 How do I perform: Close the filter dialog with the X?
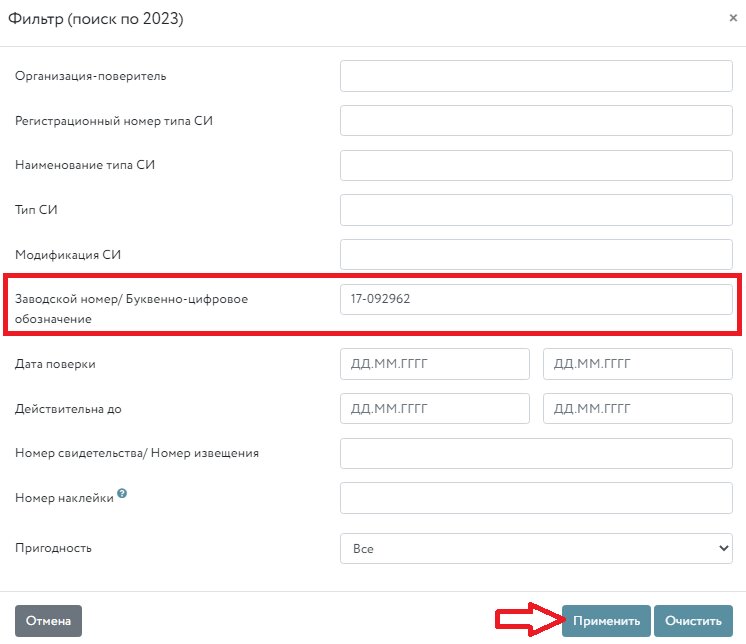[x=733, y=18]
